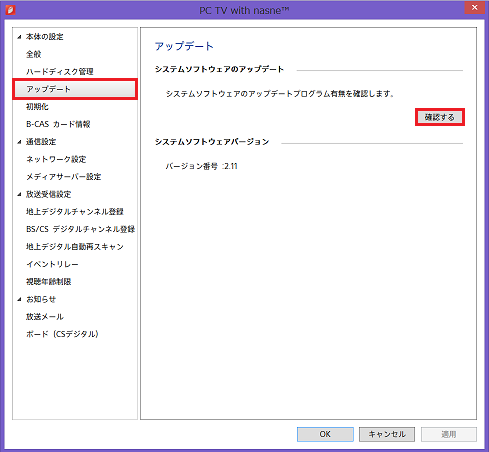Screen dimensions: 489x452
Task: Click the キャンセル button
Action: point(387,434)
